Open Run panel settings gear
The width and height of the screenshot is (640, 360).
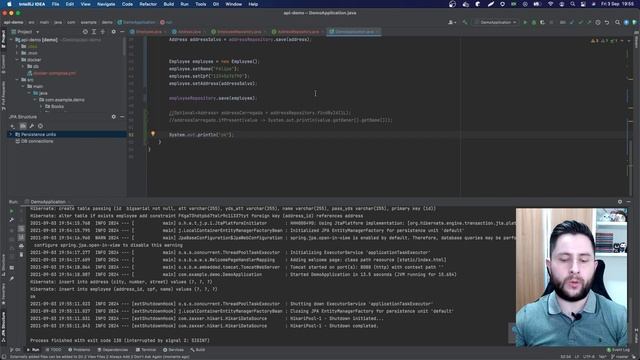pyautogui.click(x=620, y=202)
